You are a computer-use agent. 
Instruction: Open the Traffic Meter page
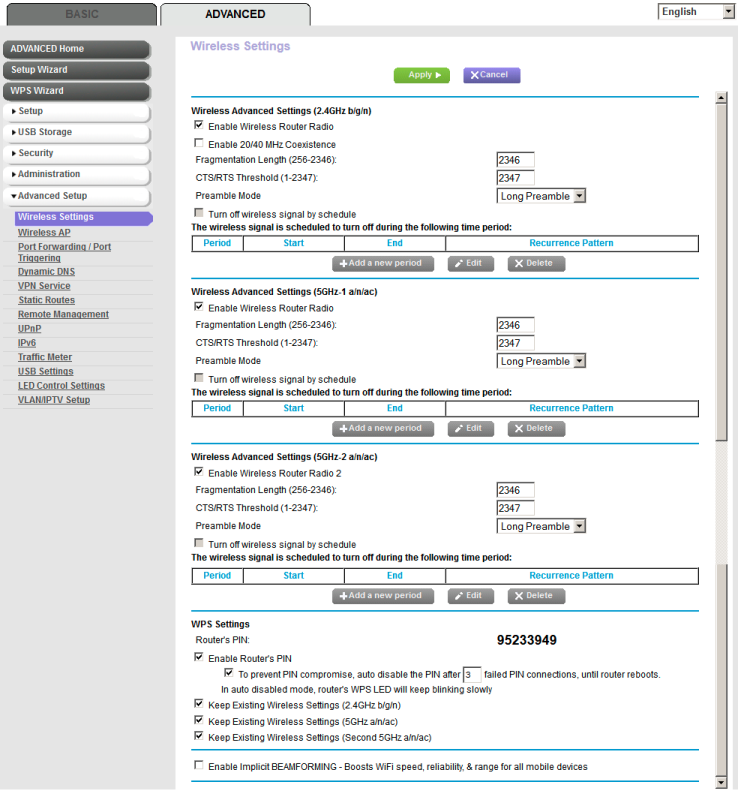[45, 357]
